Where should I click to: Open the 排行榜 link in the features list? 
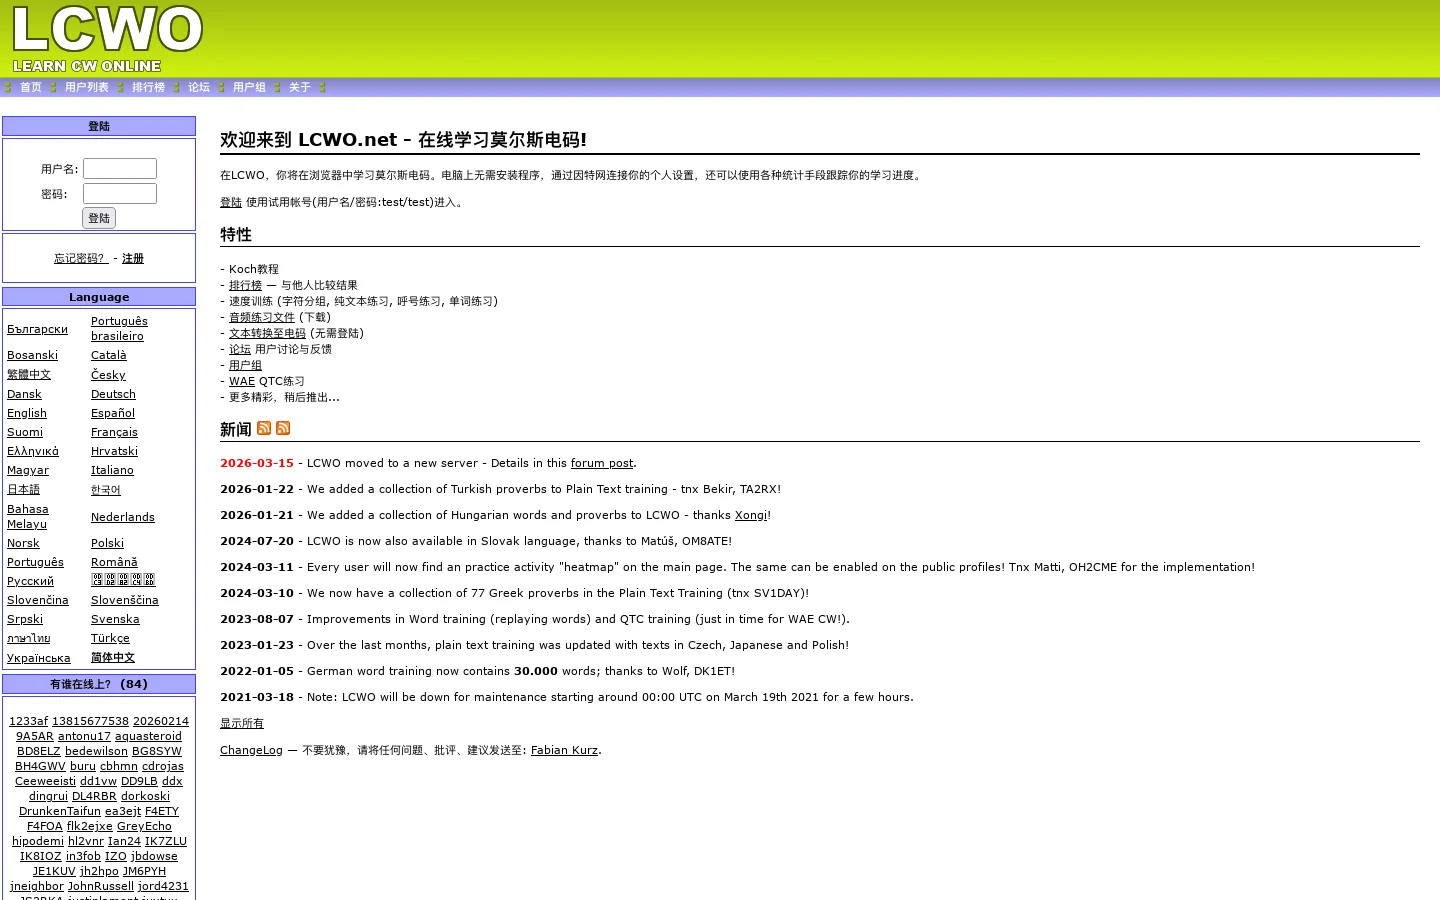245,285
